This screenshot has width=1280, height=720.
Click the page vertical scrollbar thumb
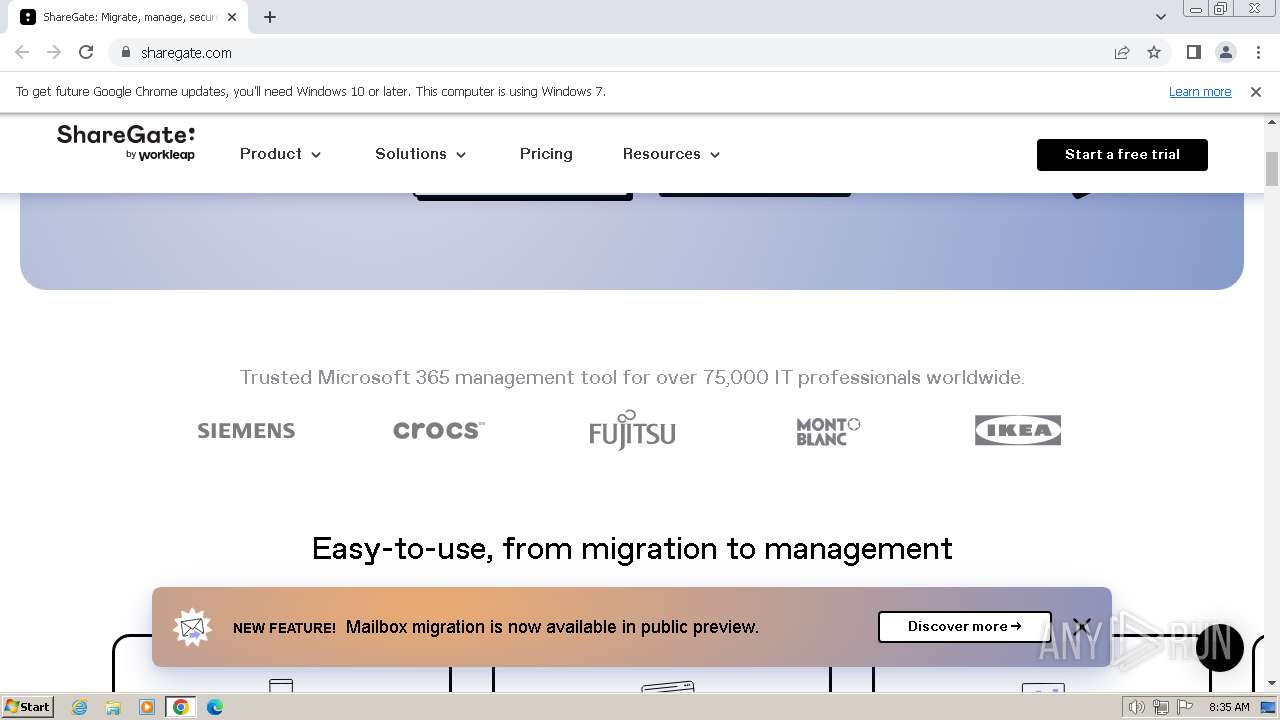click(1272, 169)
